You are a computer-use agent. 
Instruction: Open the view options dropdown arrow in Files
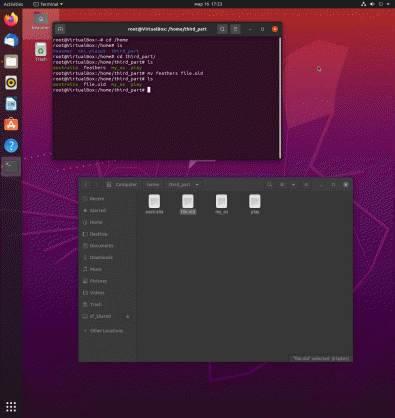(293, 184)
